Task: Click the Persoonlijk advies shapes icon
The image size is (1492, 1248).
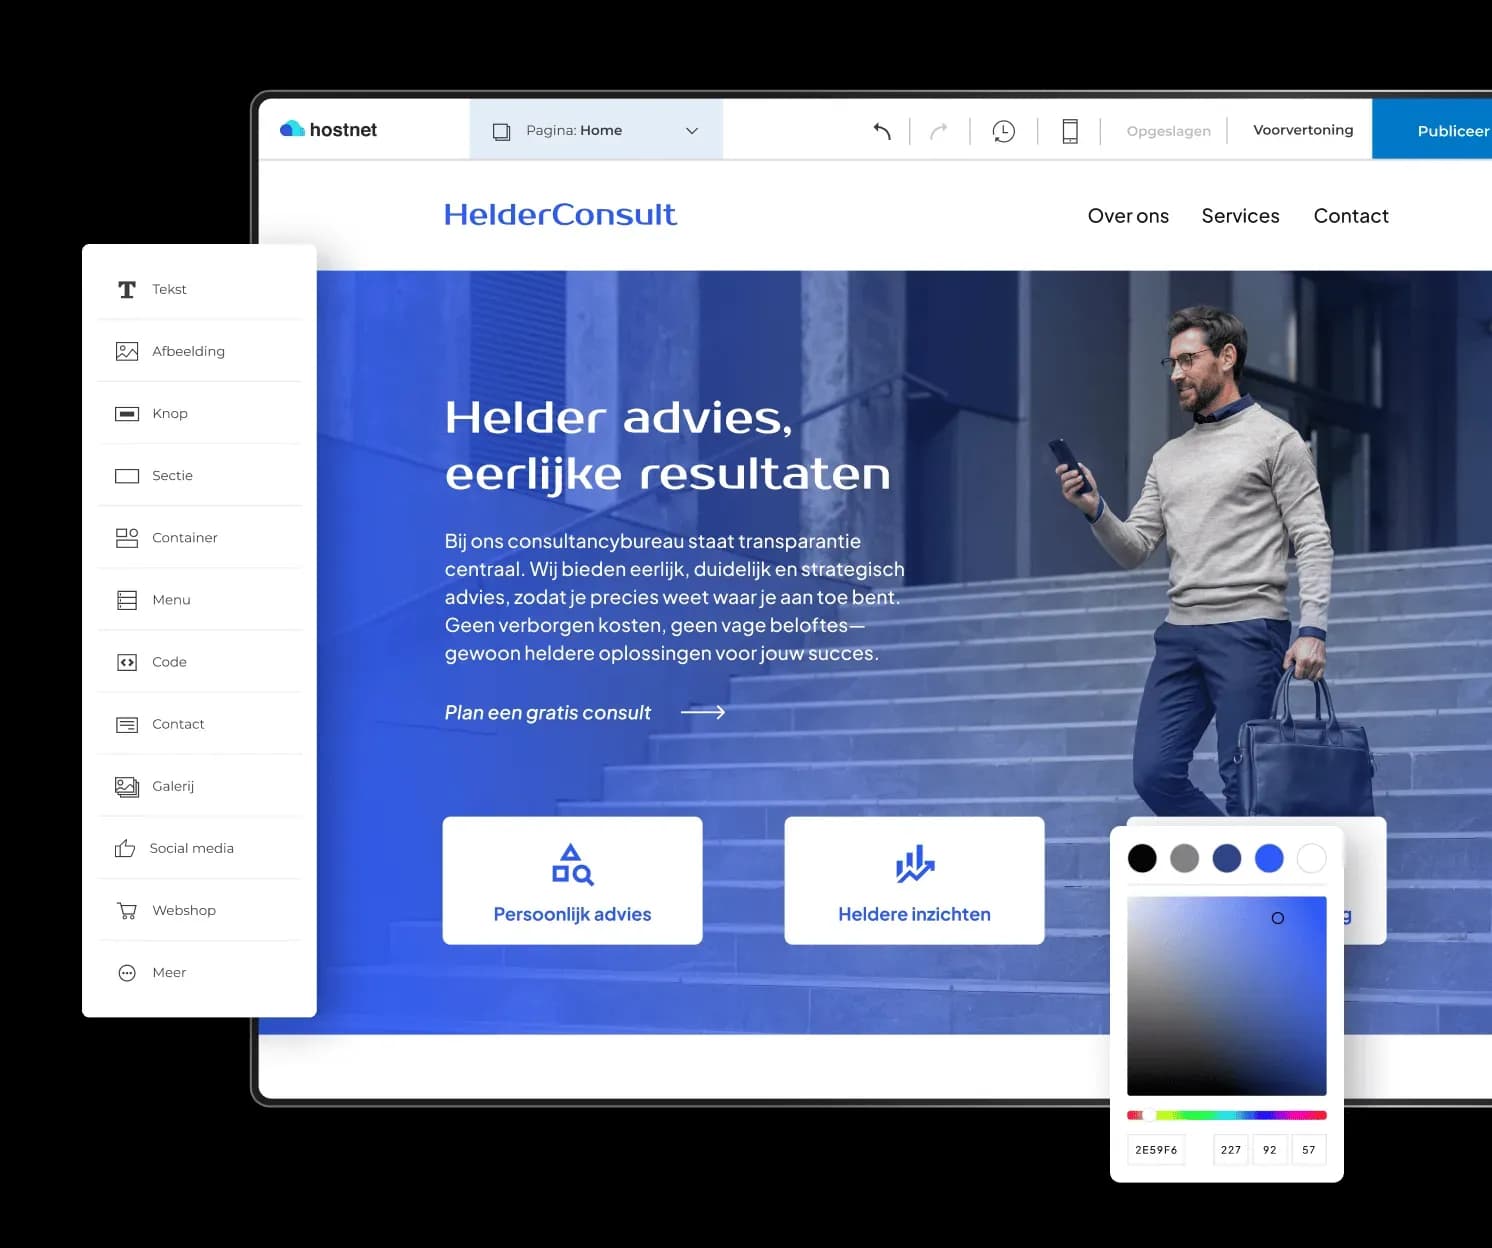Action: (x=572, y=864)
